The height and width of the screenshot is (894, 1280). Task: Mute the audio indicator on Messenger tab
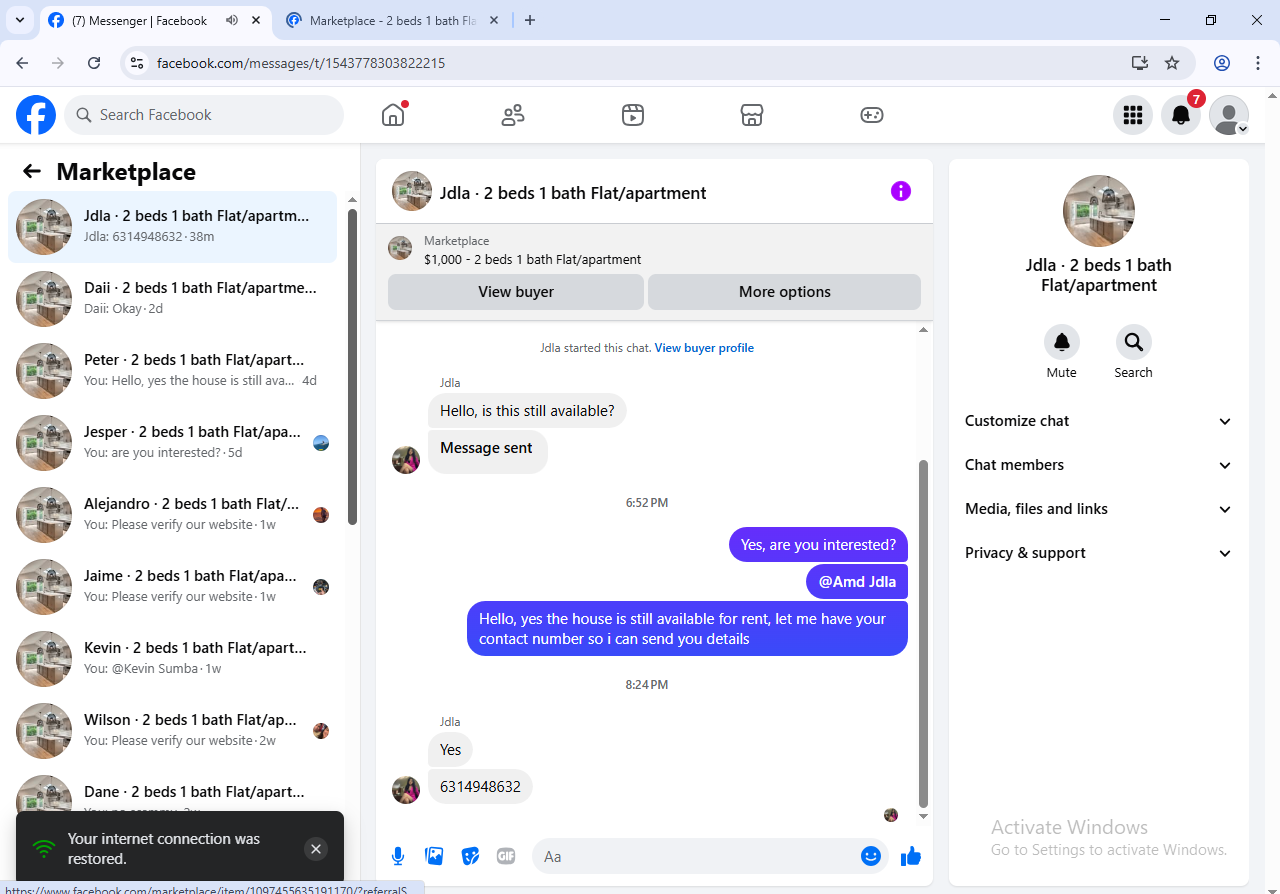click(x=232, y=20)
